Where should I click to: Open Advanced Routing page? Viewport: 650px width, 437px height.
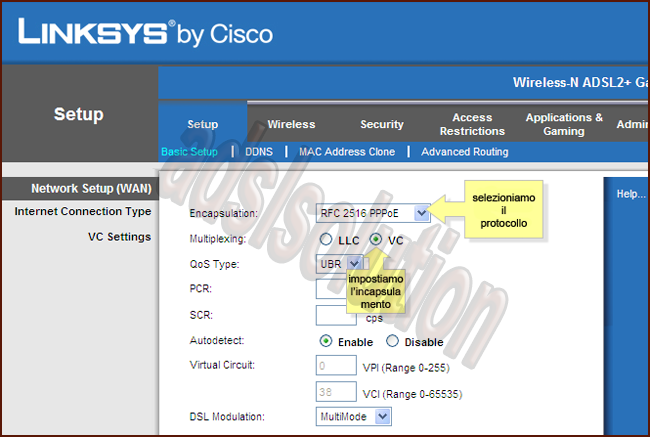[464, 152]
